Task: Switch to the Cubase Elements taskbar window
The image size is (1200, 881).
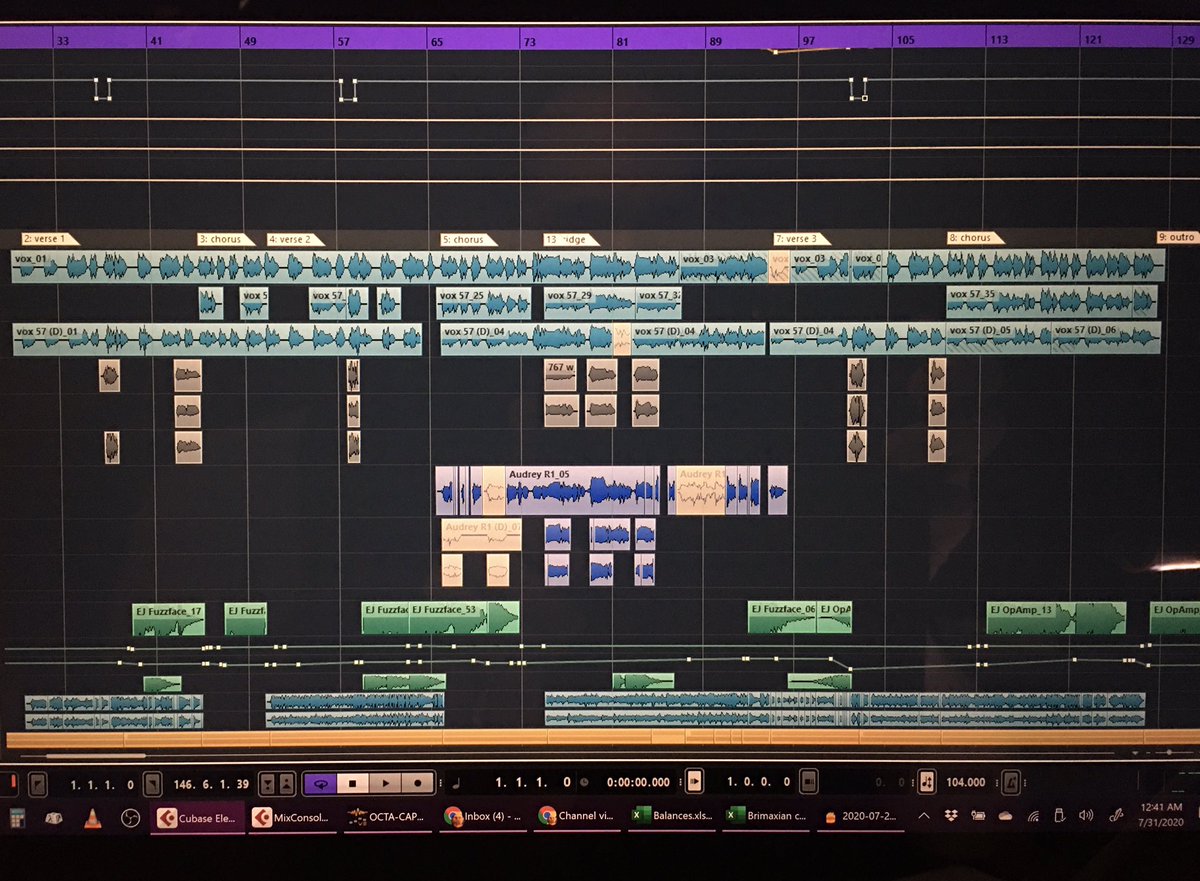Action: [197, 817]
